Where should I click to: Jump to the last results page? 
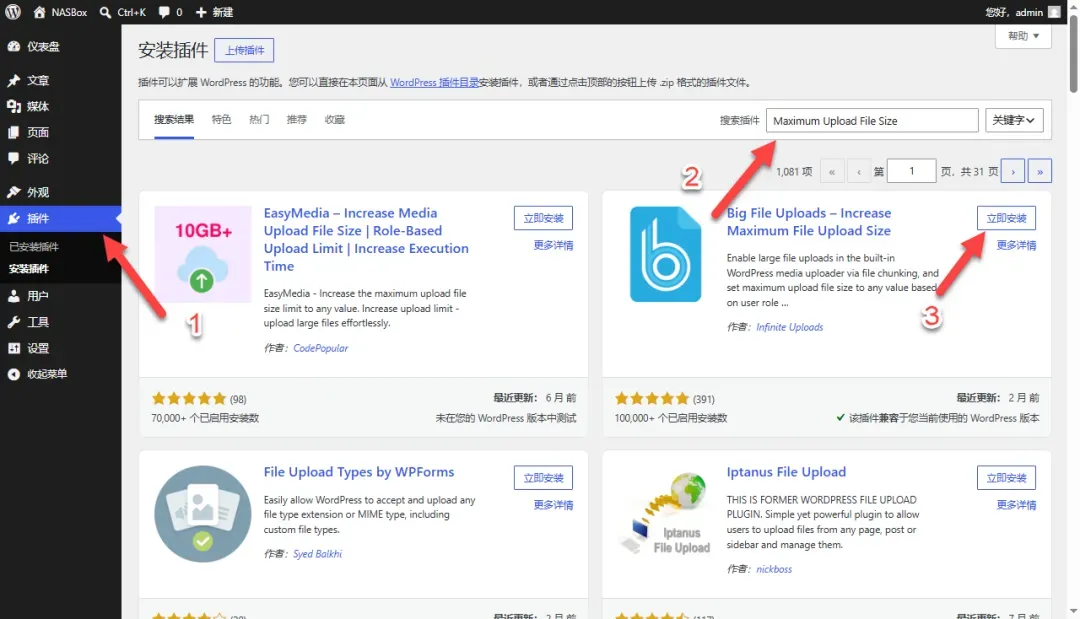tap(1039, 171)
